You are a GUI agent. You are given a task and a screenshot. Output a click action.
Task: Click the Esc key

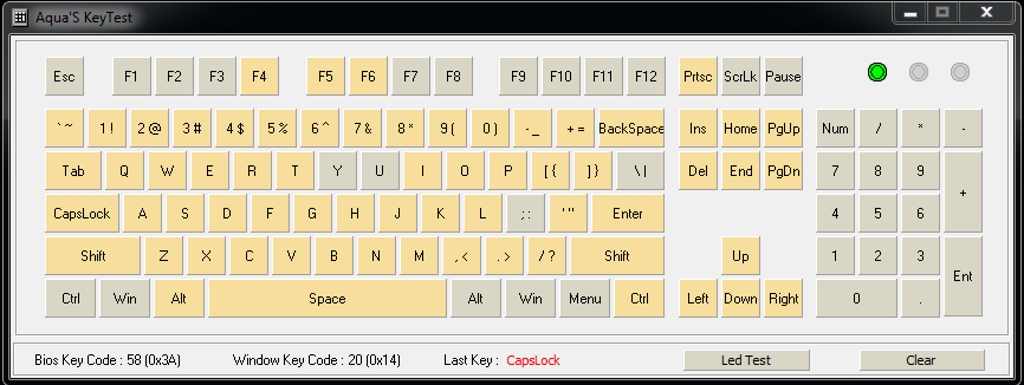click(64, 76)
